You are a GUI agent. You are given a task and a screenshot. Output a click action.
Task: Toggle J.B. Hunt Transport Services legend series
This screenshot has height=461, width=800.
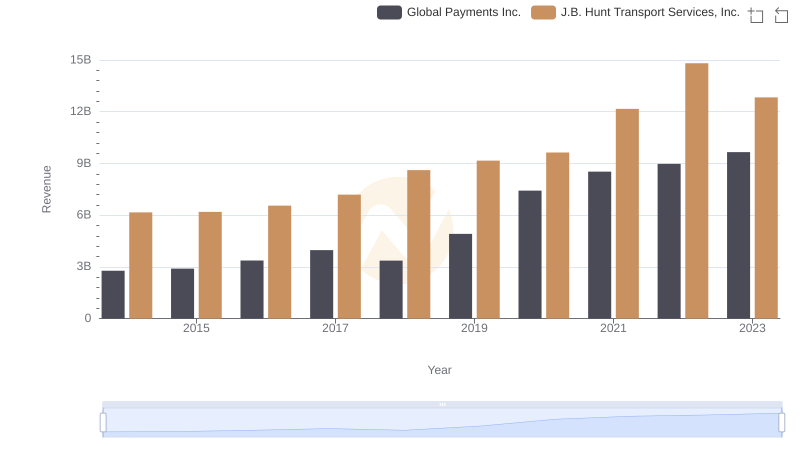click(635, 12)
